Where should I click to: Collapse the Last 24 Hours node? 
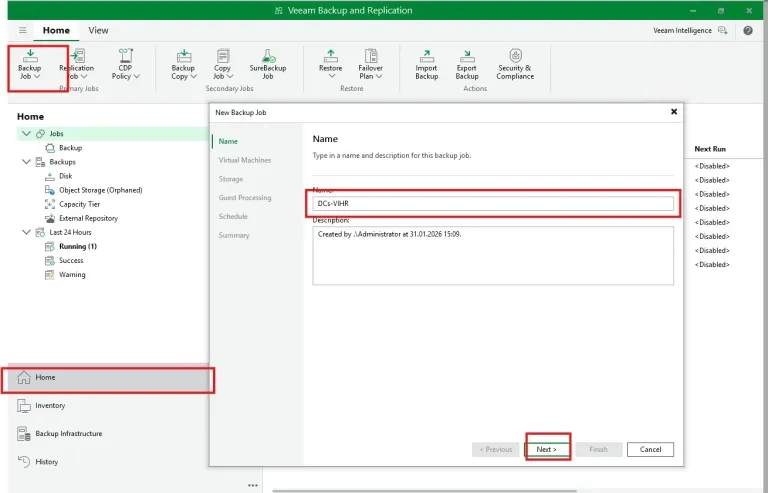[x=25, y=232]
